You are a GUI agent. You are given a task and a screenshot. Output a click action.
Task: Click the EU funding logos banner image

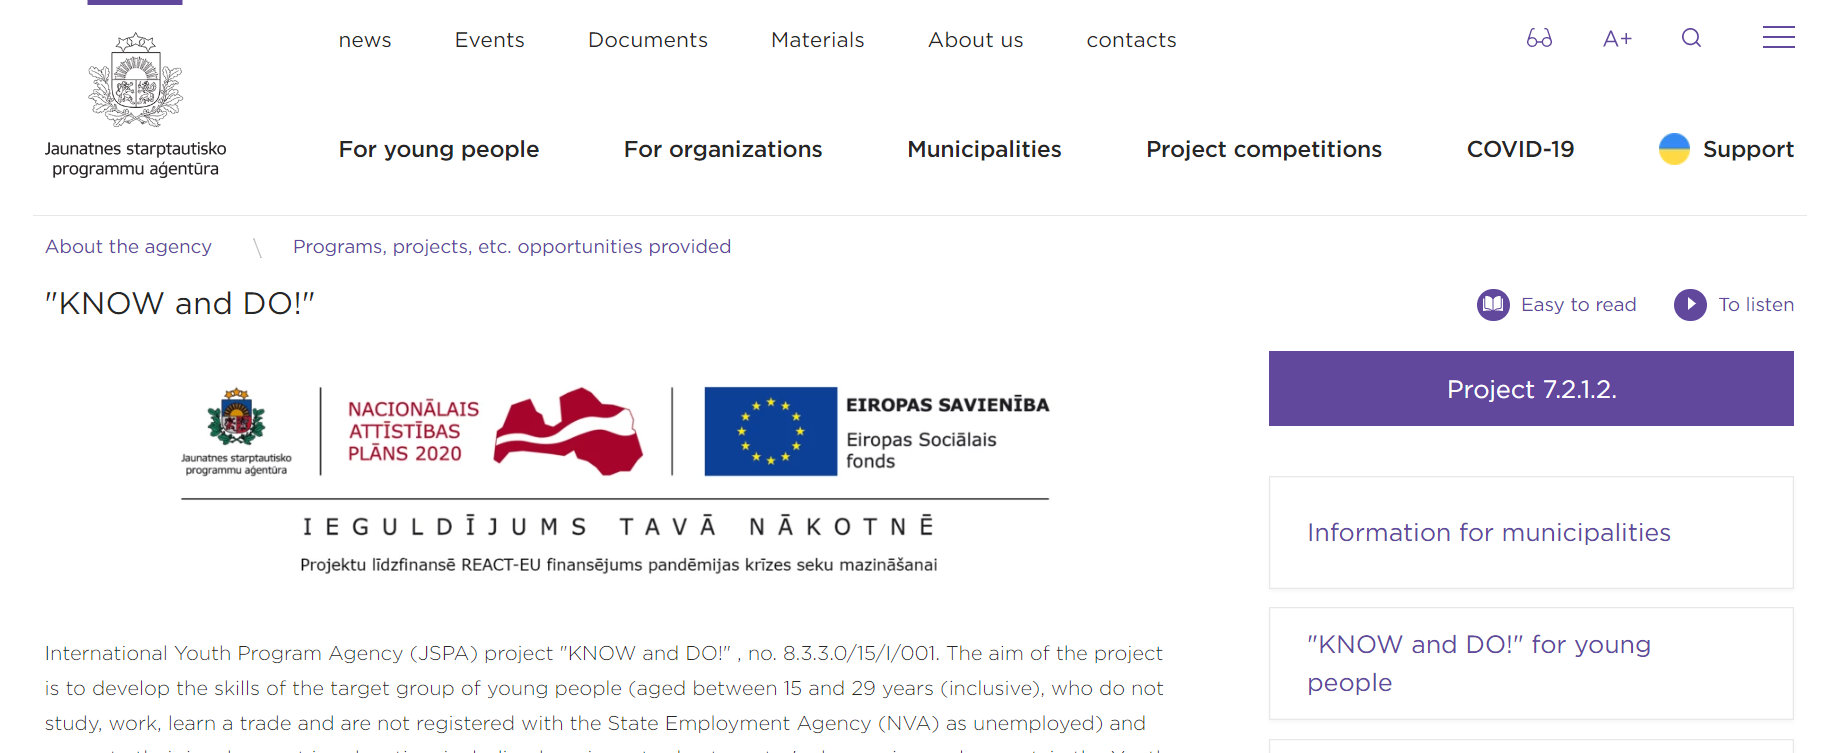615,480
